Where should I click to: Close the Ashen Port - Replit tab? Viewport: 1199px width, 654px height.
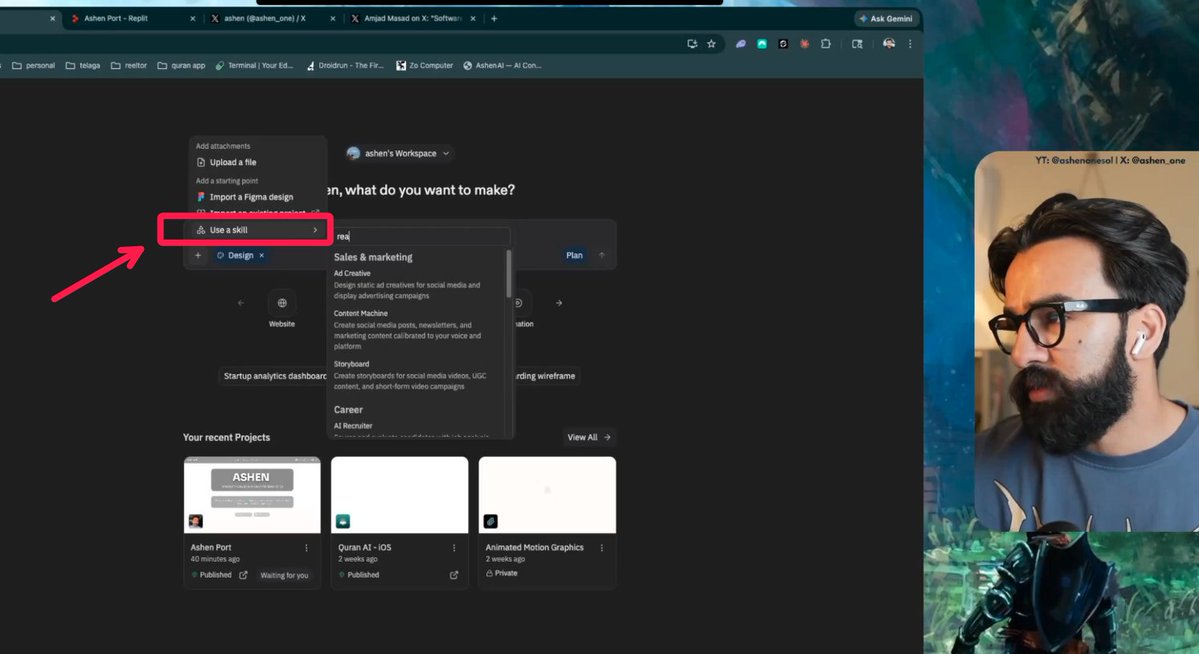(x=192, y=18)
